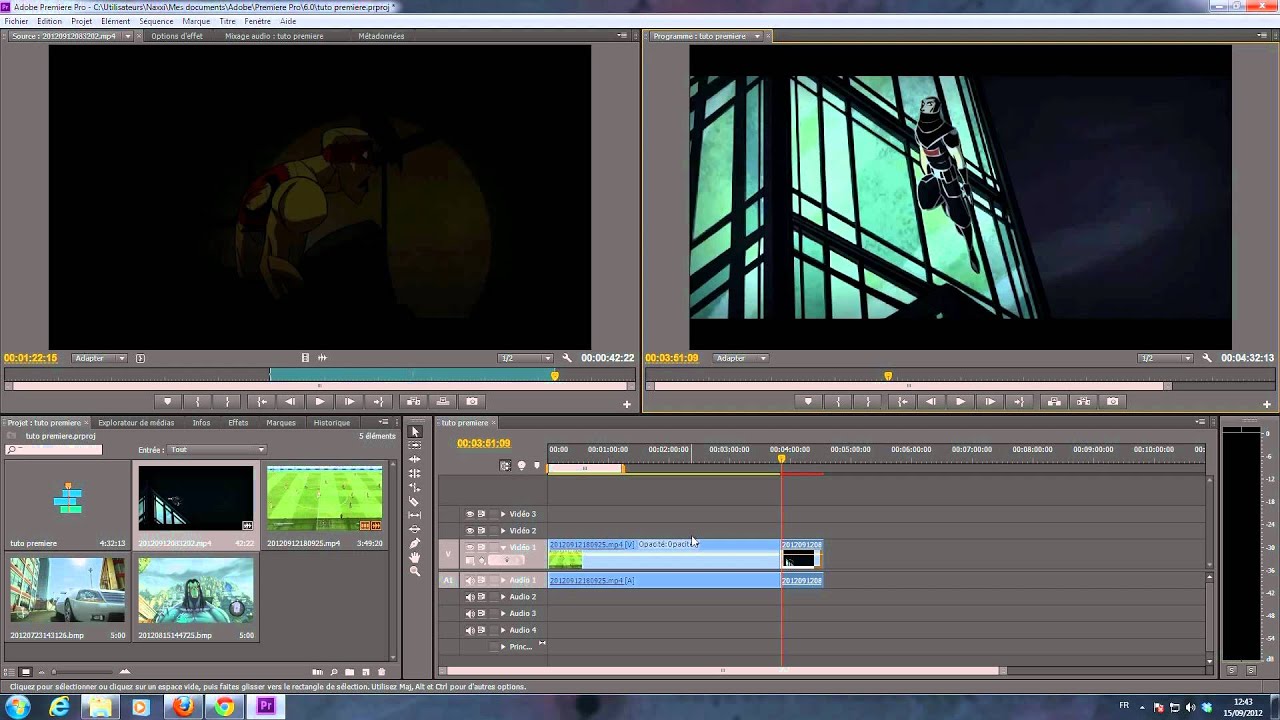Mute Audio 1 track speaker
Image resolution: width=1280 pixels, height=720 pixels.
click(x=470, y=580)
